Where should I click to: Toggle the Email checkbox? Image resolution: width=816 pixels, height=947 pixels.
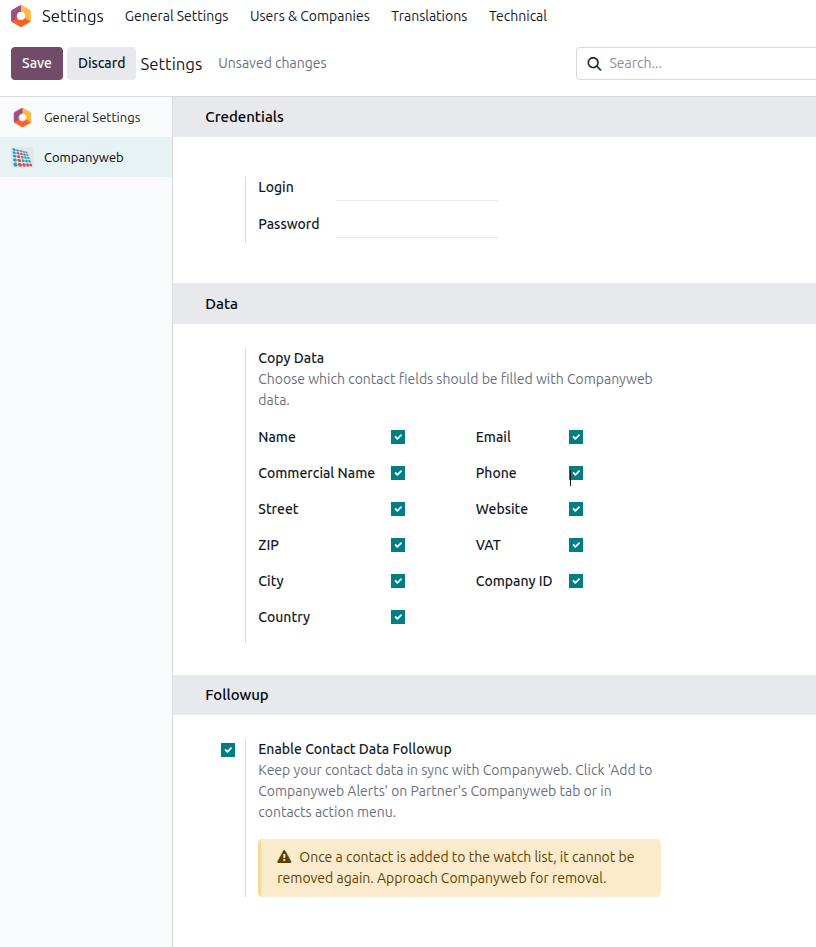(576, 437)
